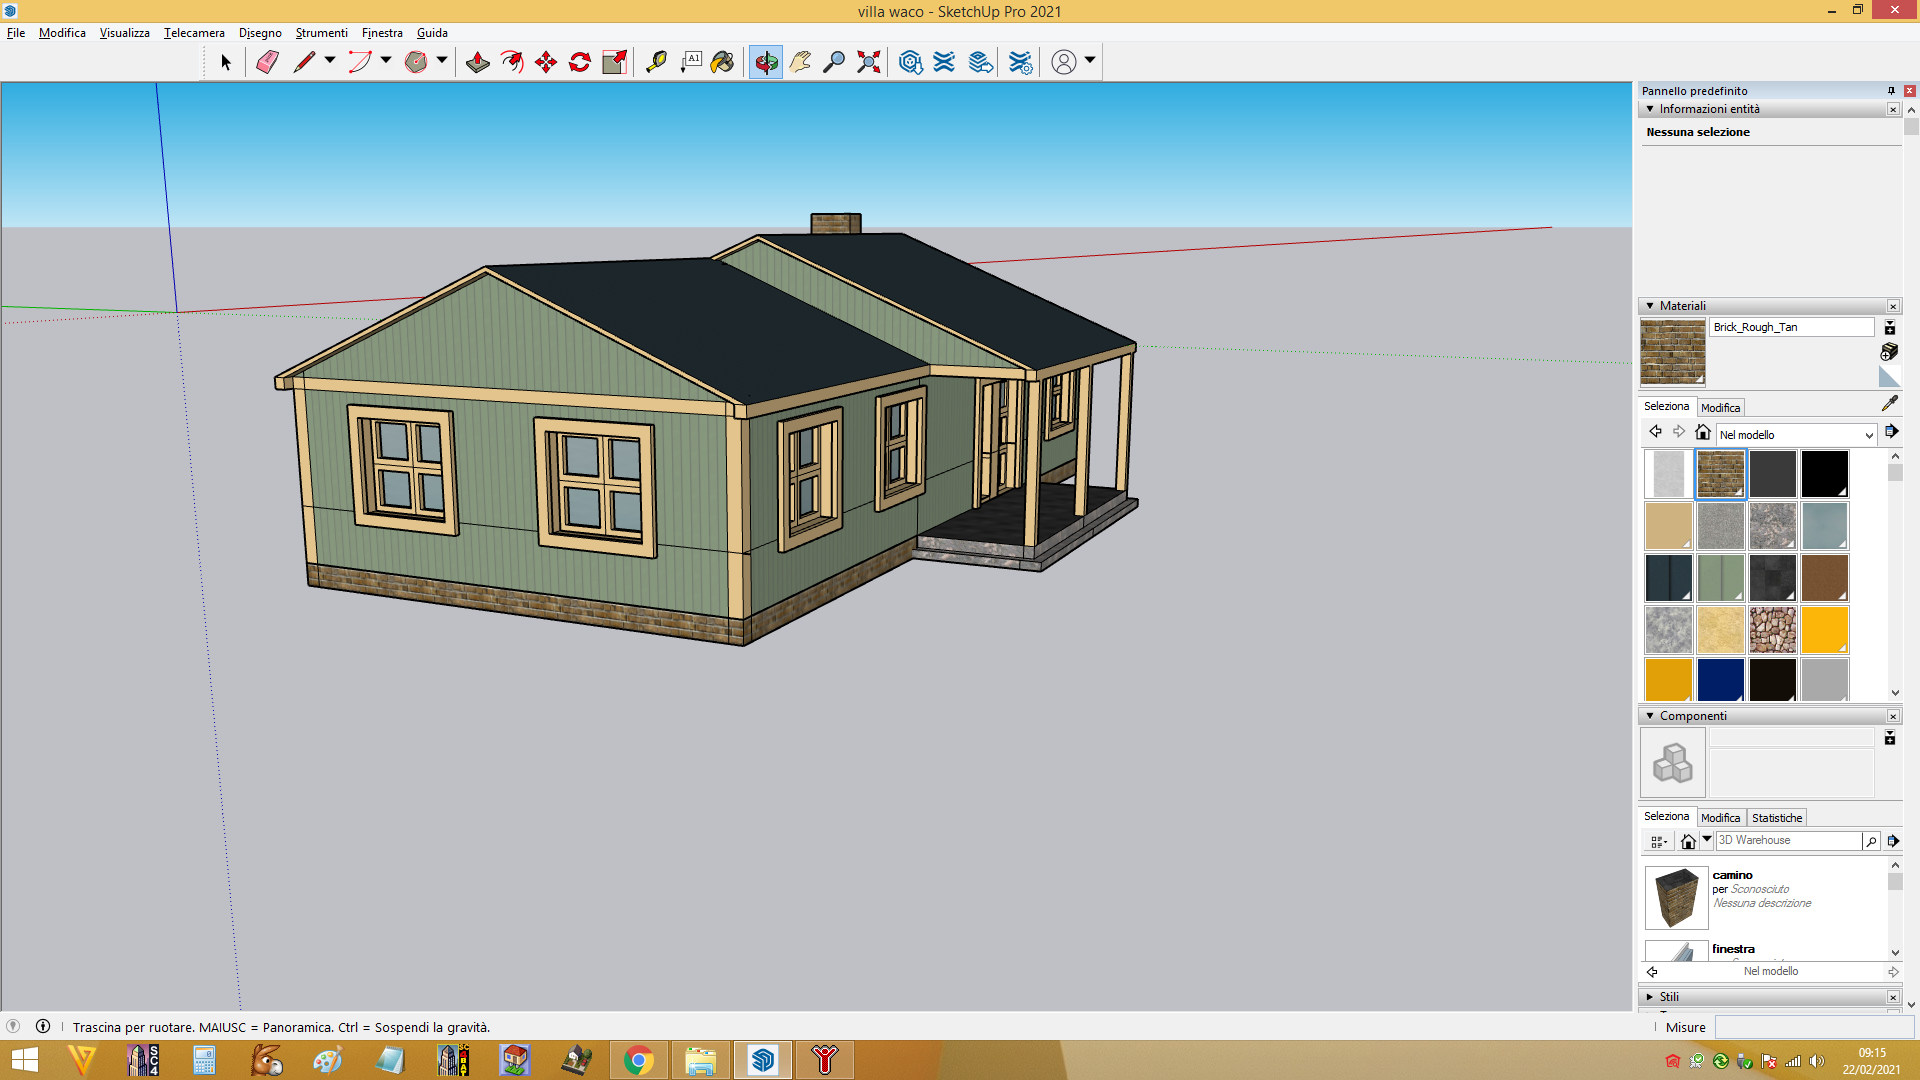Image resolution: width=1920 pixels, height=1080 pixels.
Task: Activate the Zoom Extents tool
Action: pyautogui.click(x=869, y=62)
